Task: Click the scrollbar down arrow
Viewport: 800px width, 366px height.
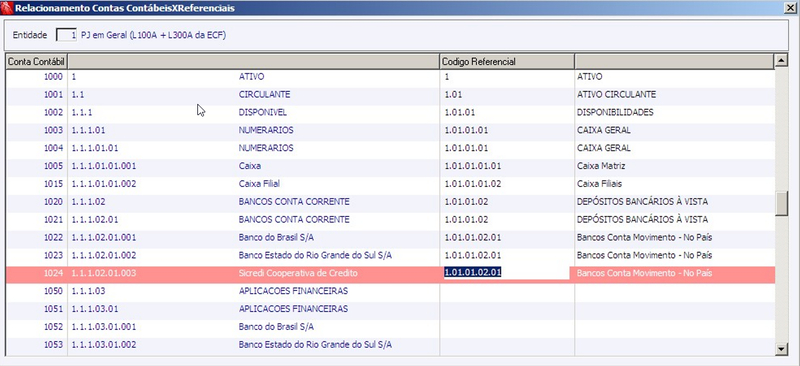Action: tap(781, 349)
